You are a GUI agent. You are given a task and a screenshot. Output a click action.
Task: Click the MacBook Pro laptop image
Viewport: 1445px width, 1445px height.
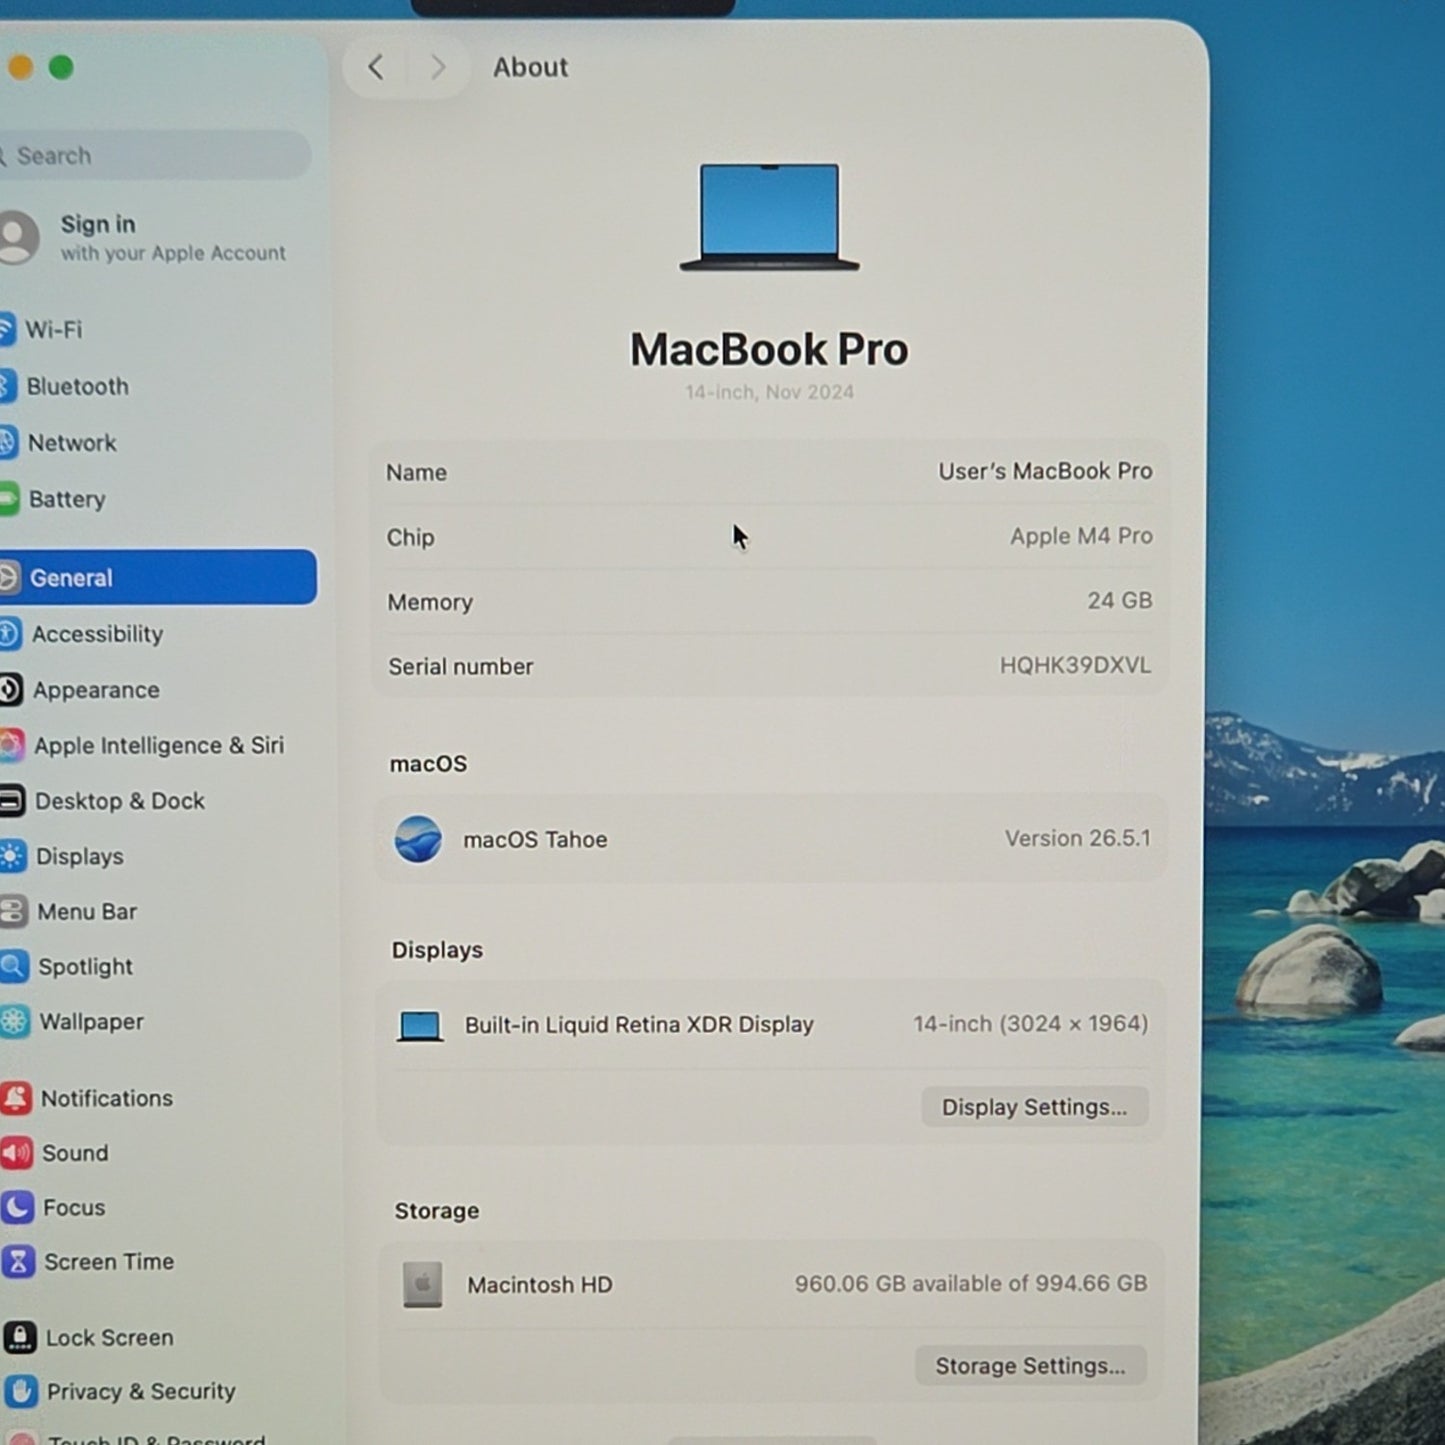point(769,217)
